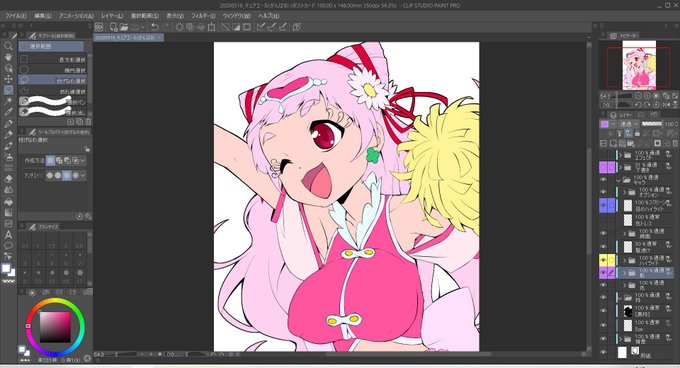This screenshot has width=680, height=368.
Task: Open the Save dropdown arrow in the command bar
Action: point(142,27)
